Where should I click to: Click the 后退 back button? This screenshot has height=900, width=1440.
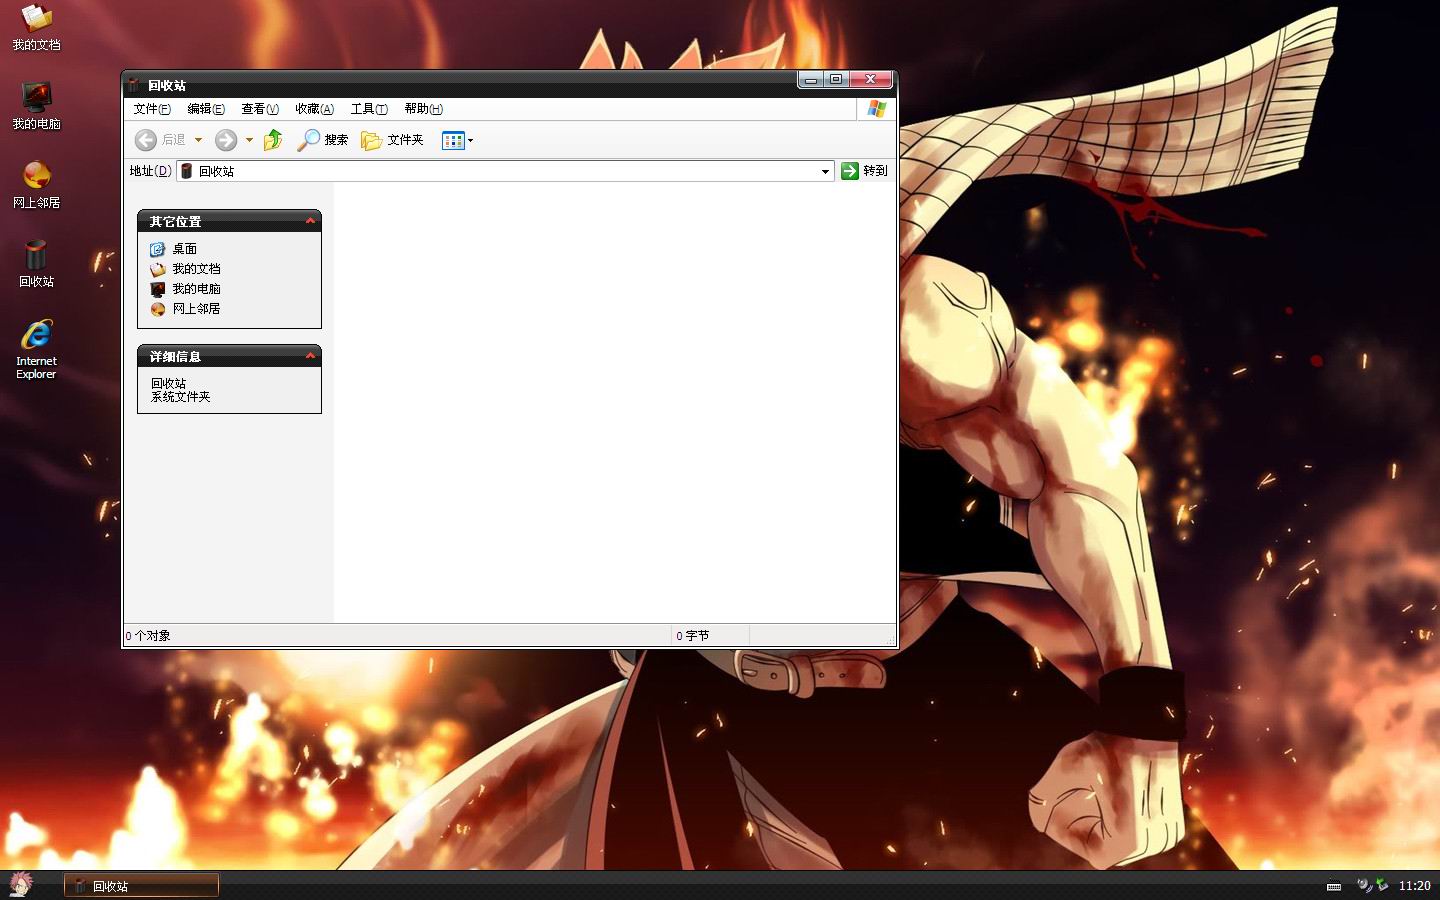click(x=161, y=140)
